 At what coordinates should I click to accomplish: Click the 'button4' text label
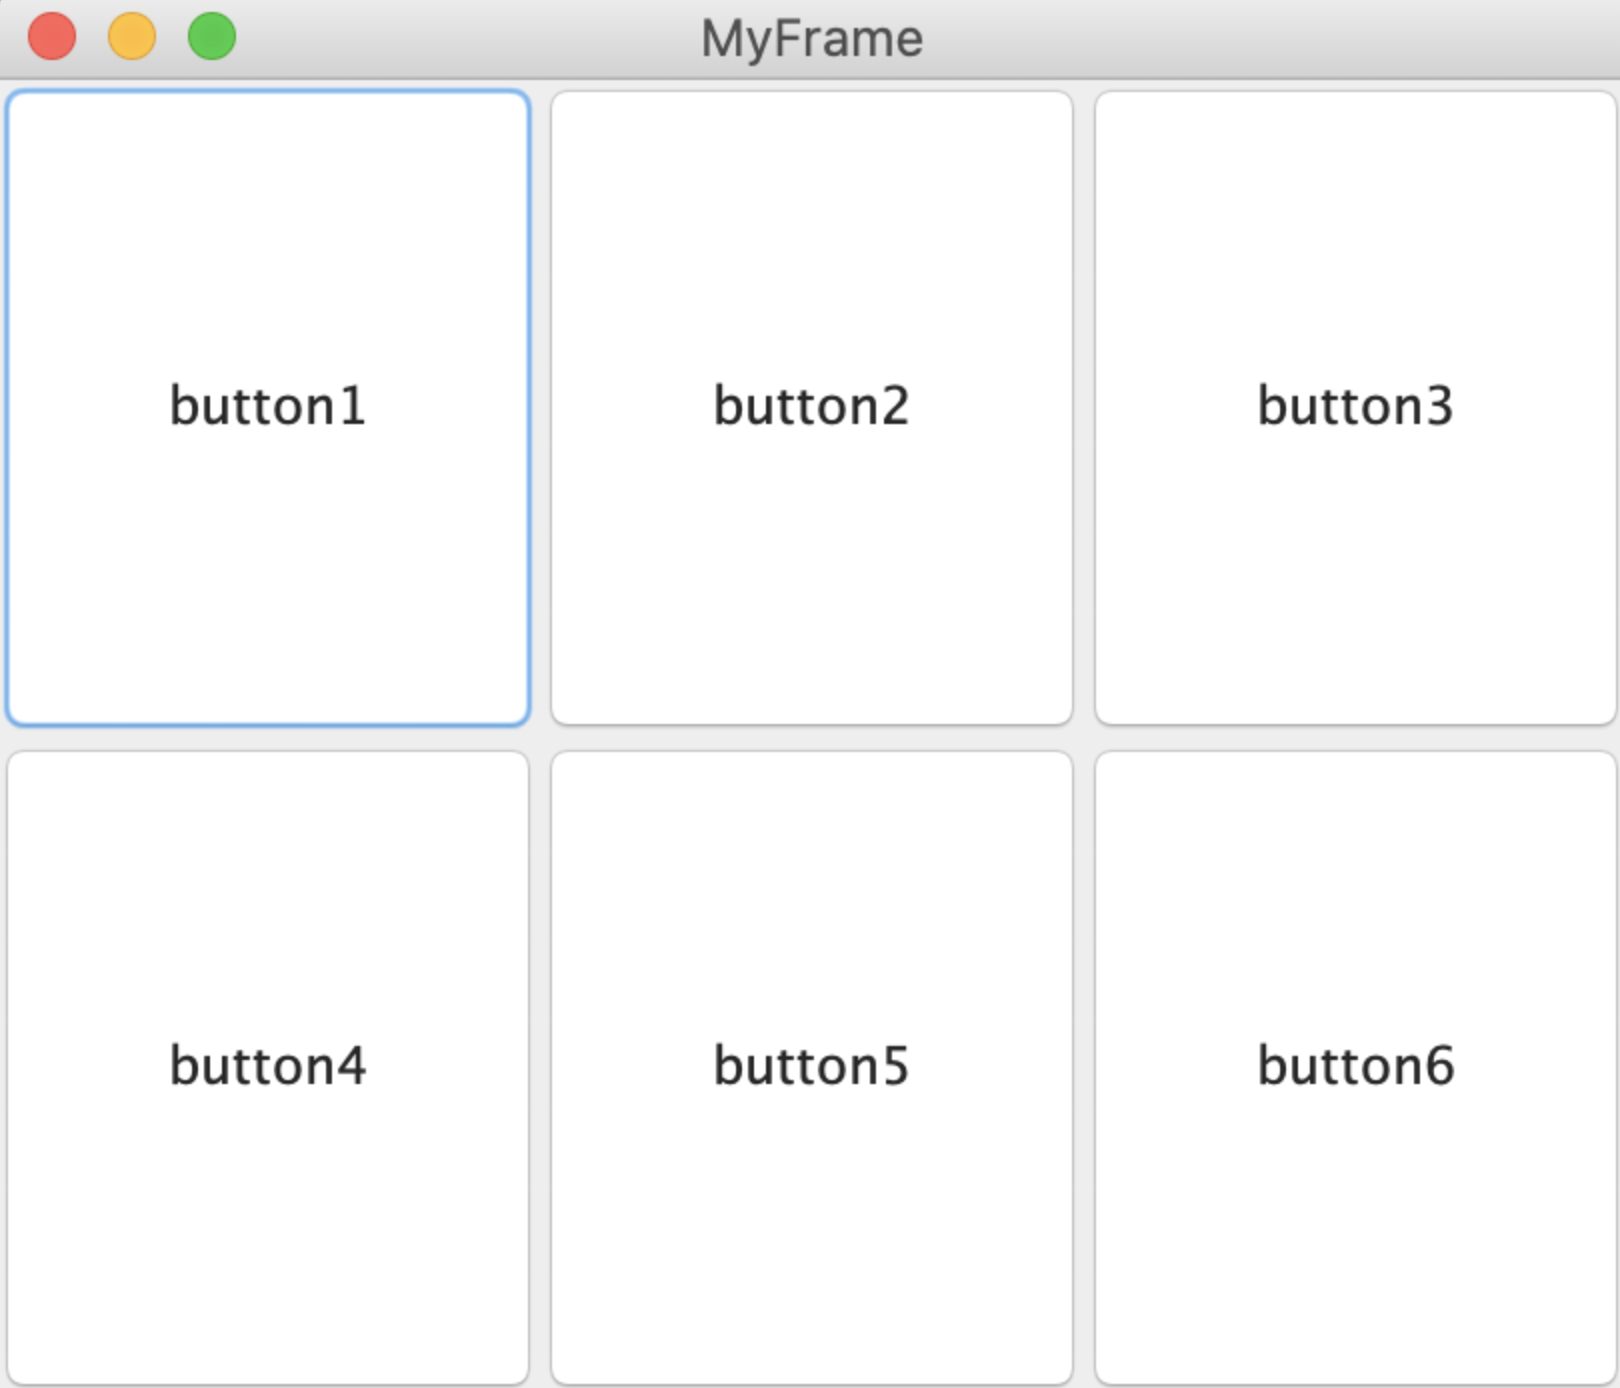tap(268, 1066)
